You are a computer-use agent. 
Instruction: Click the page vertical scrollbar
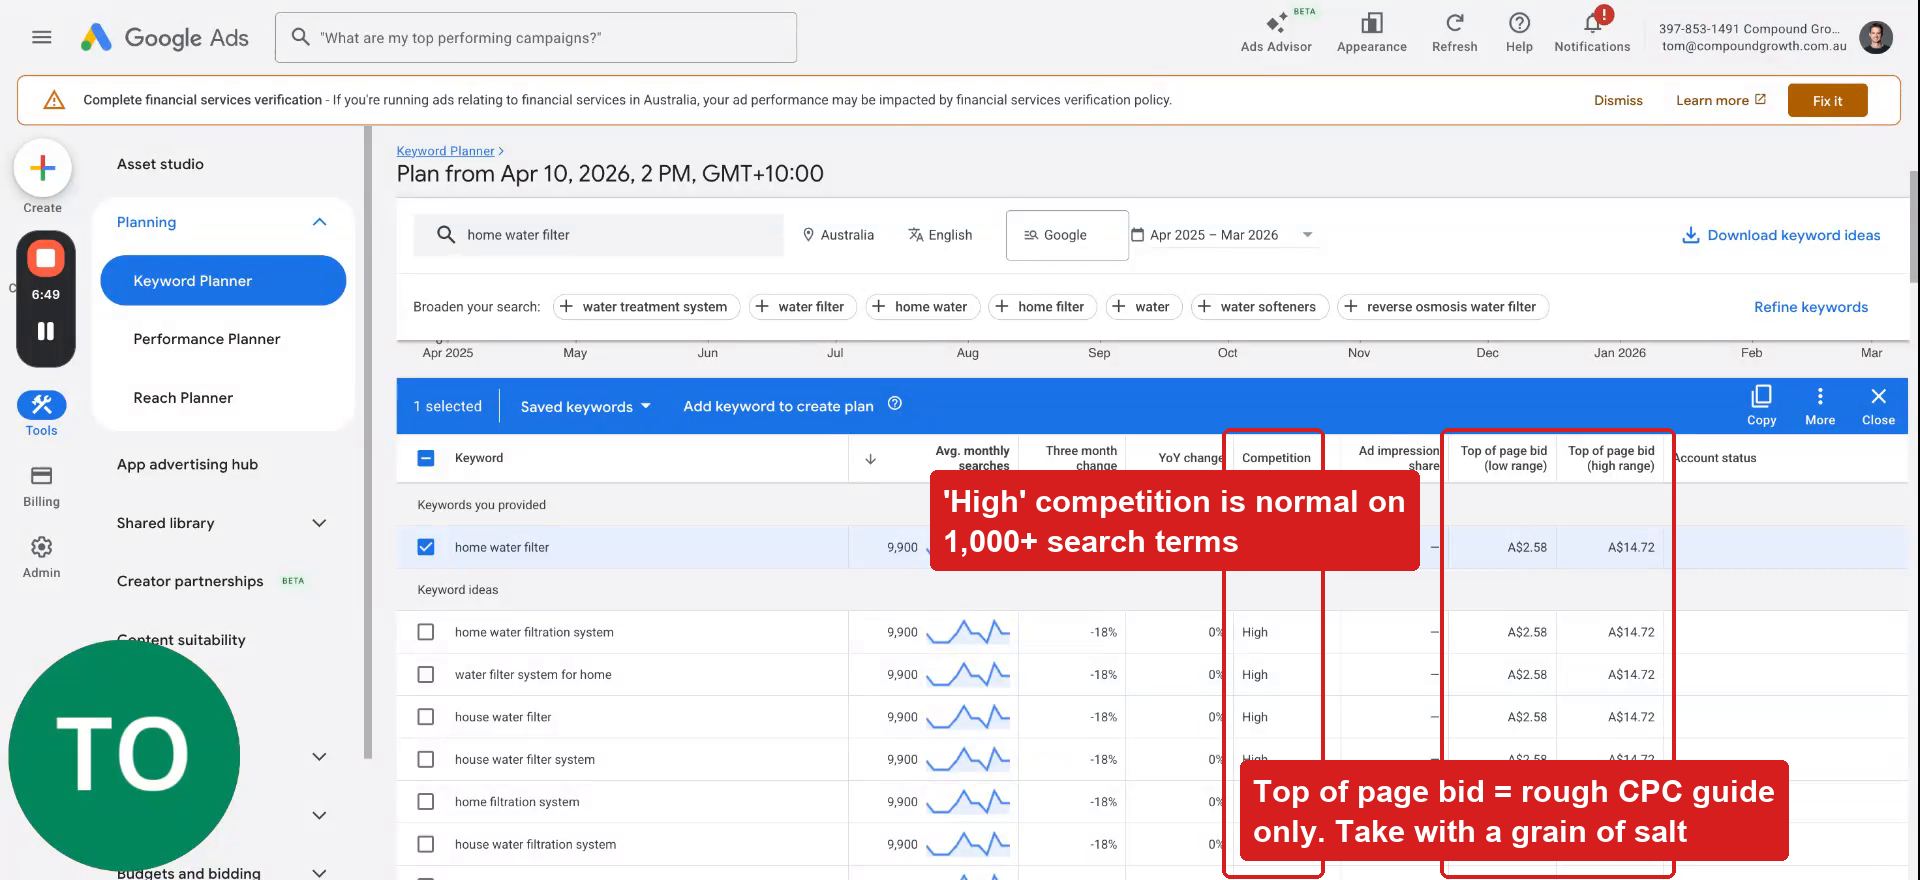click(x=1914, y=225)
